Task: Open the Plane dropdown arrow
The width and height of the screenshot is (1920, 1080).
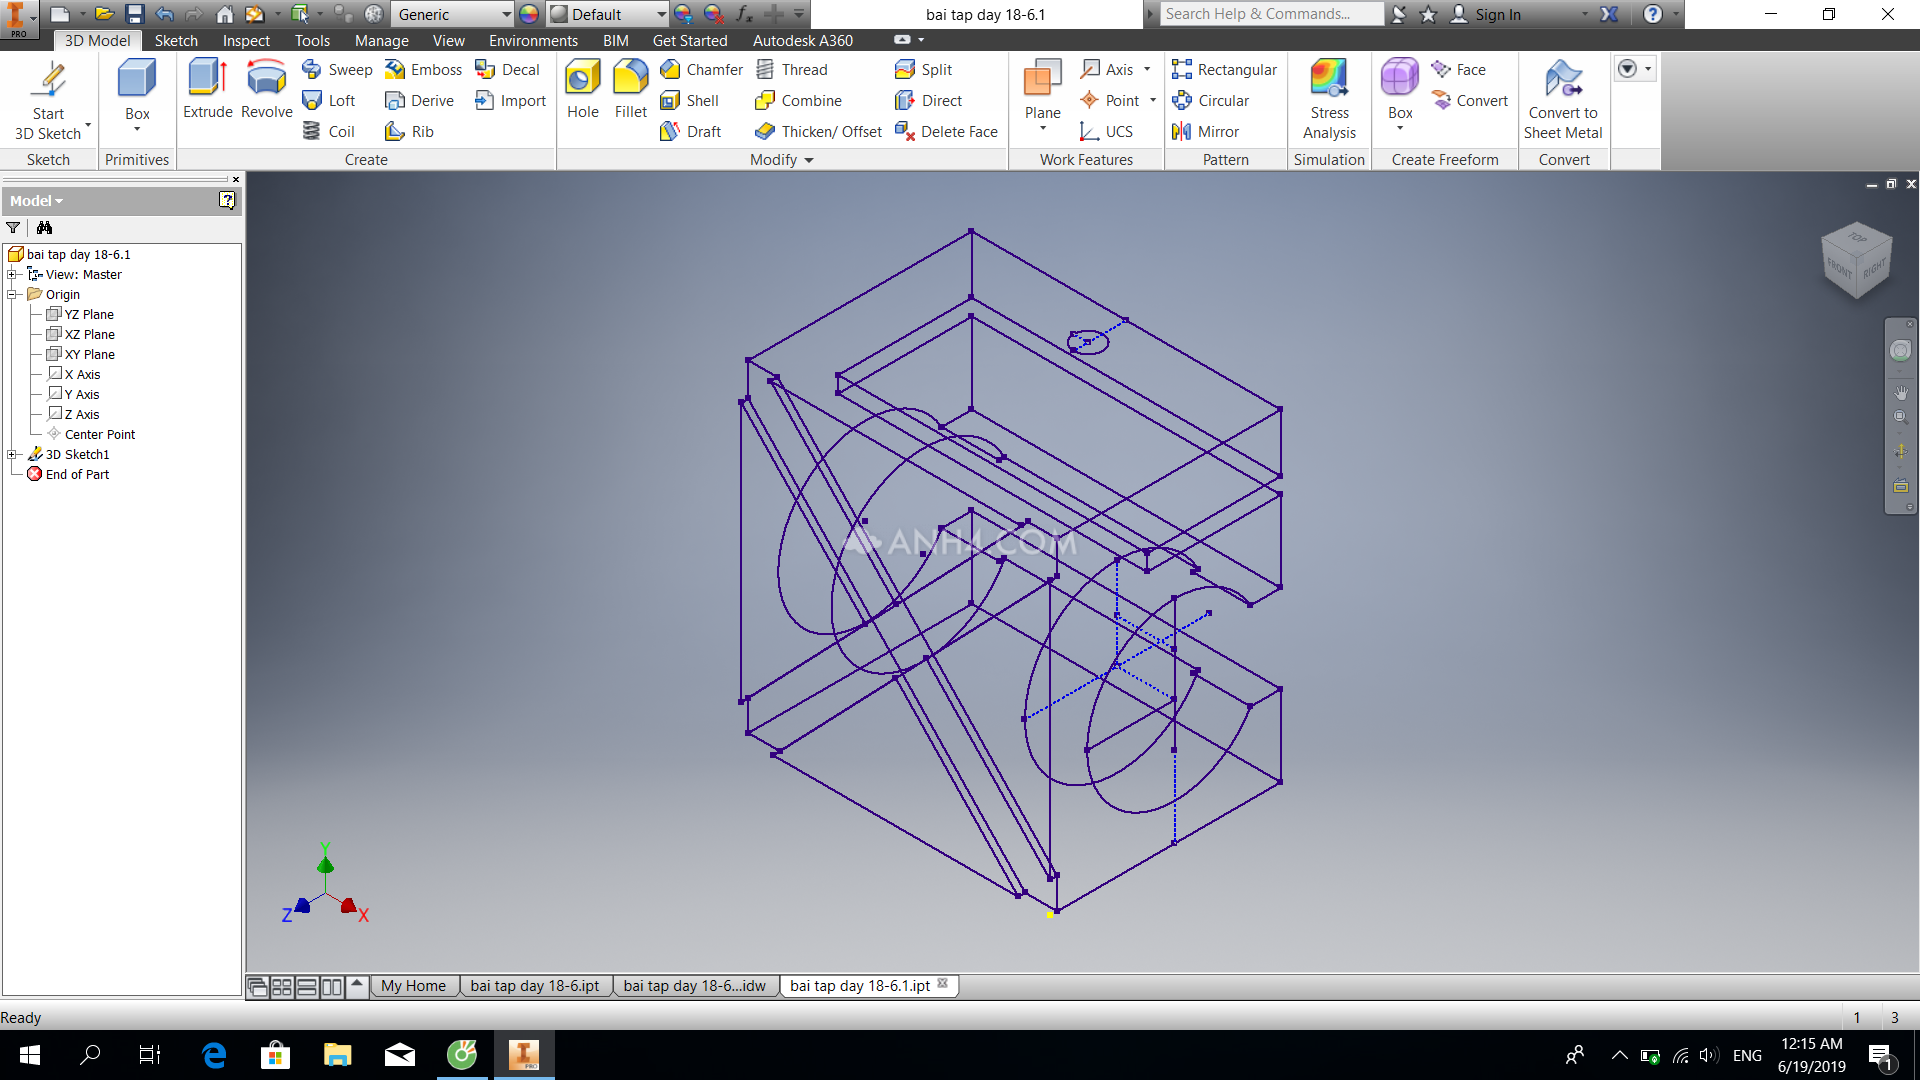Action: [x=1043, y=129]
